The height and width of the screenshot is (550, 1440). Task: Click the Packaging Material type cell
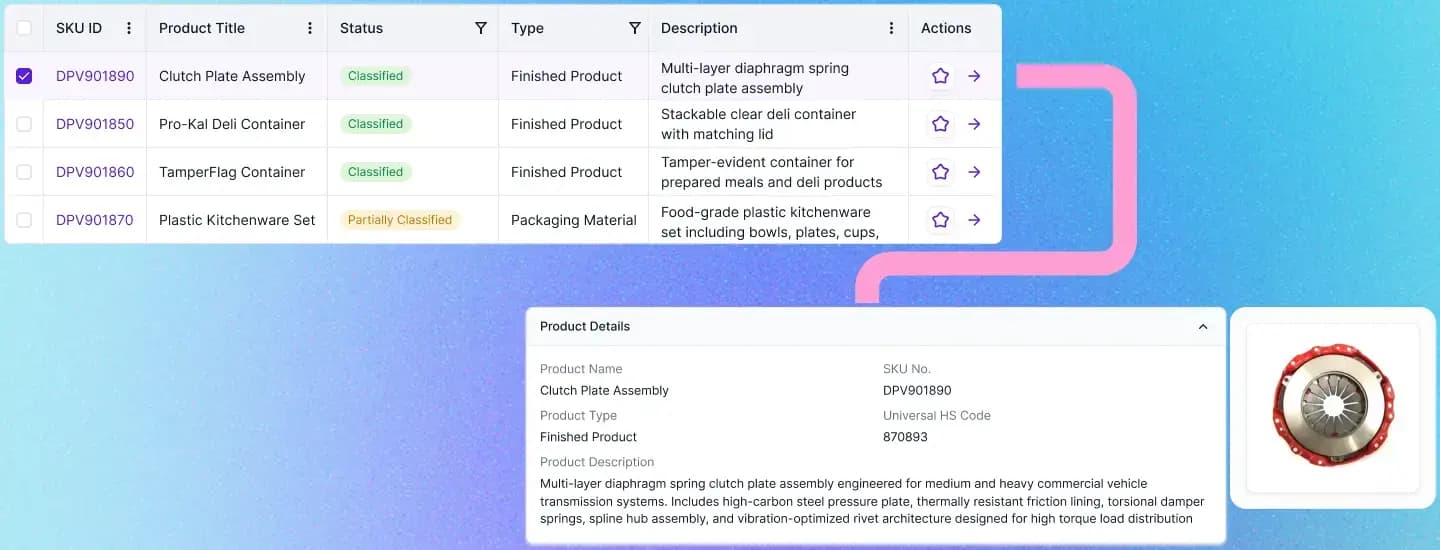[574, 220]
